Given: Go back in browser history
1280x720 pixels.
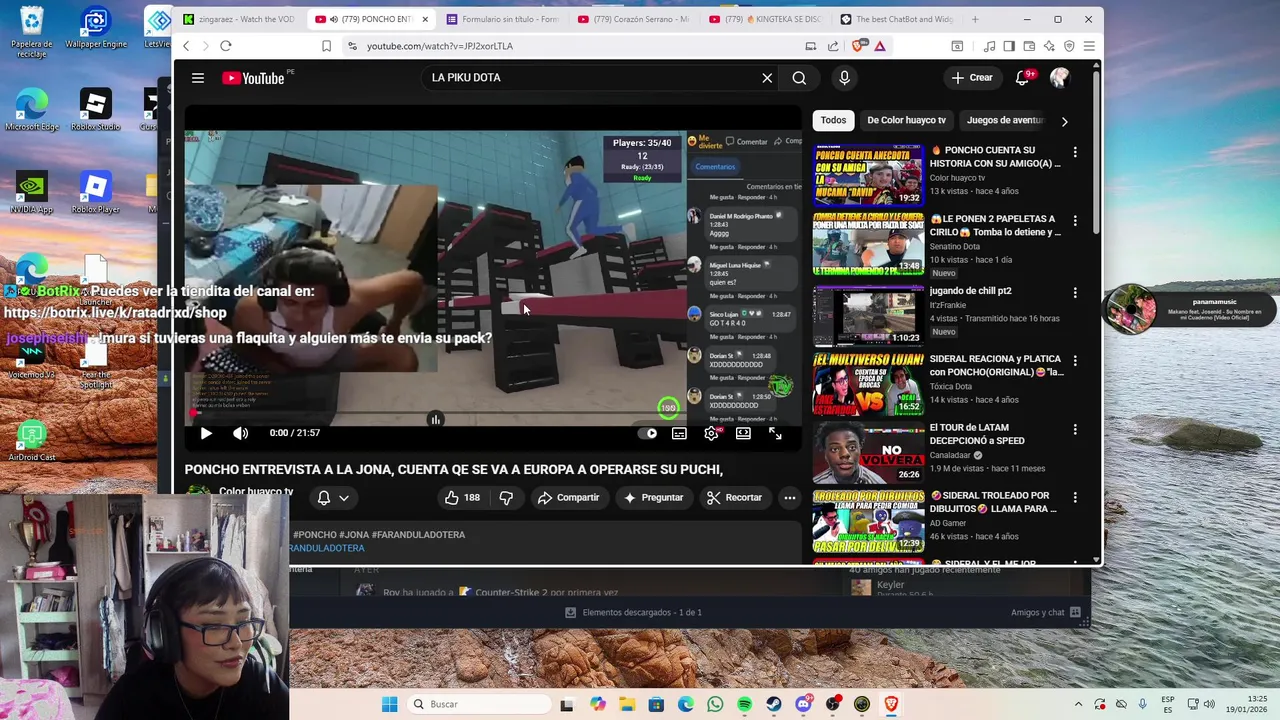Looking at the screenshot, I should click(186, 46).
